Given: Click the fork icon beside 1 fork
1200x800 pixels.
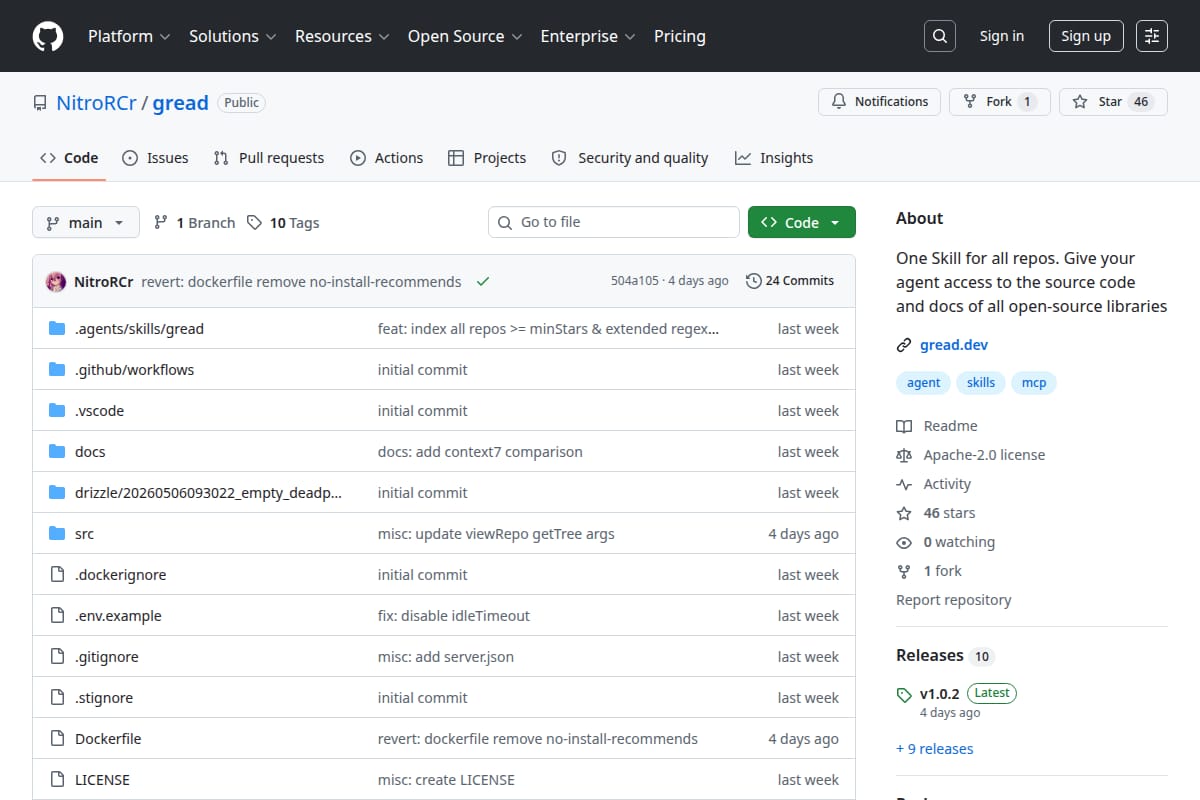Looking at the screenshot, I should coord(904,571).
